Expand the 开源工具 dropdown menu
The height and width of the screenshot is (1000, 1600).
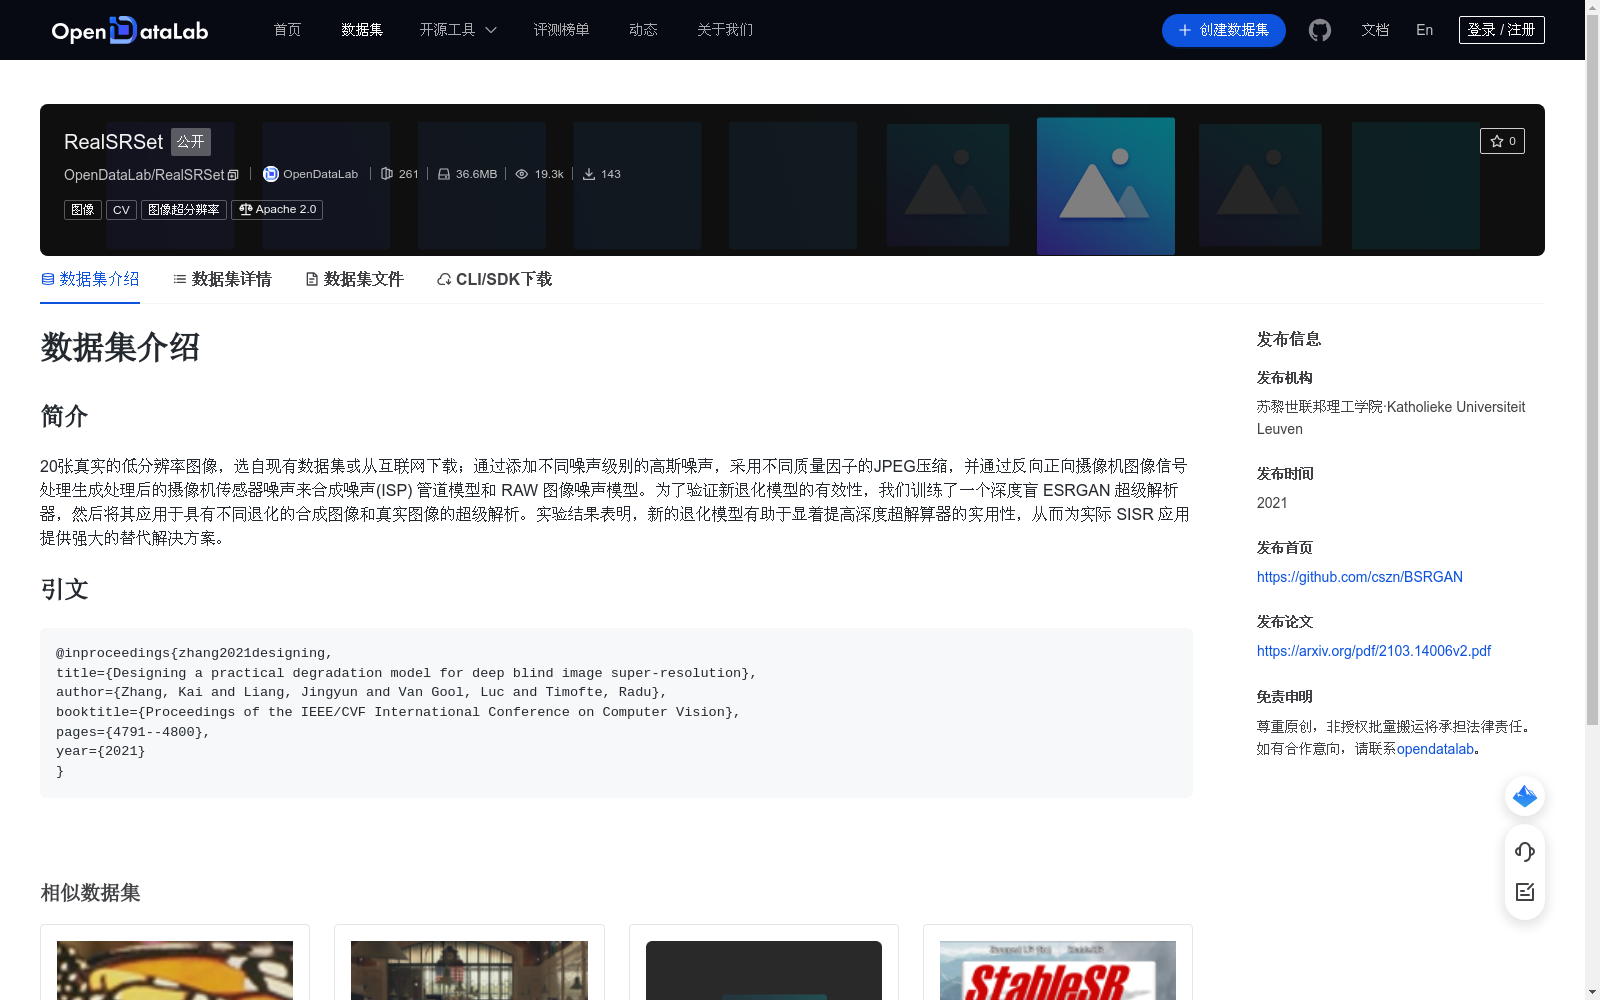pyautogui.click(x=458, y=30)
